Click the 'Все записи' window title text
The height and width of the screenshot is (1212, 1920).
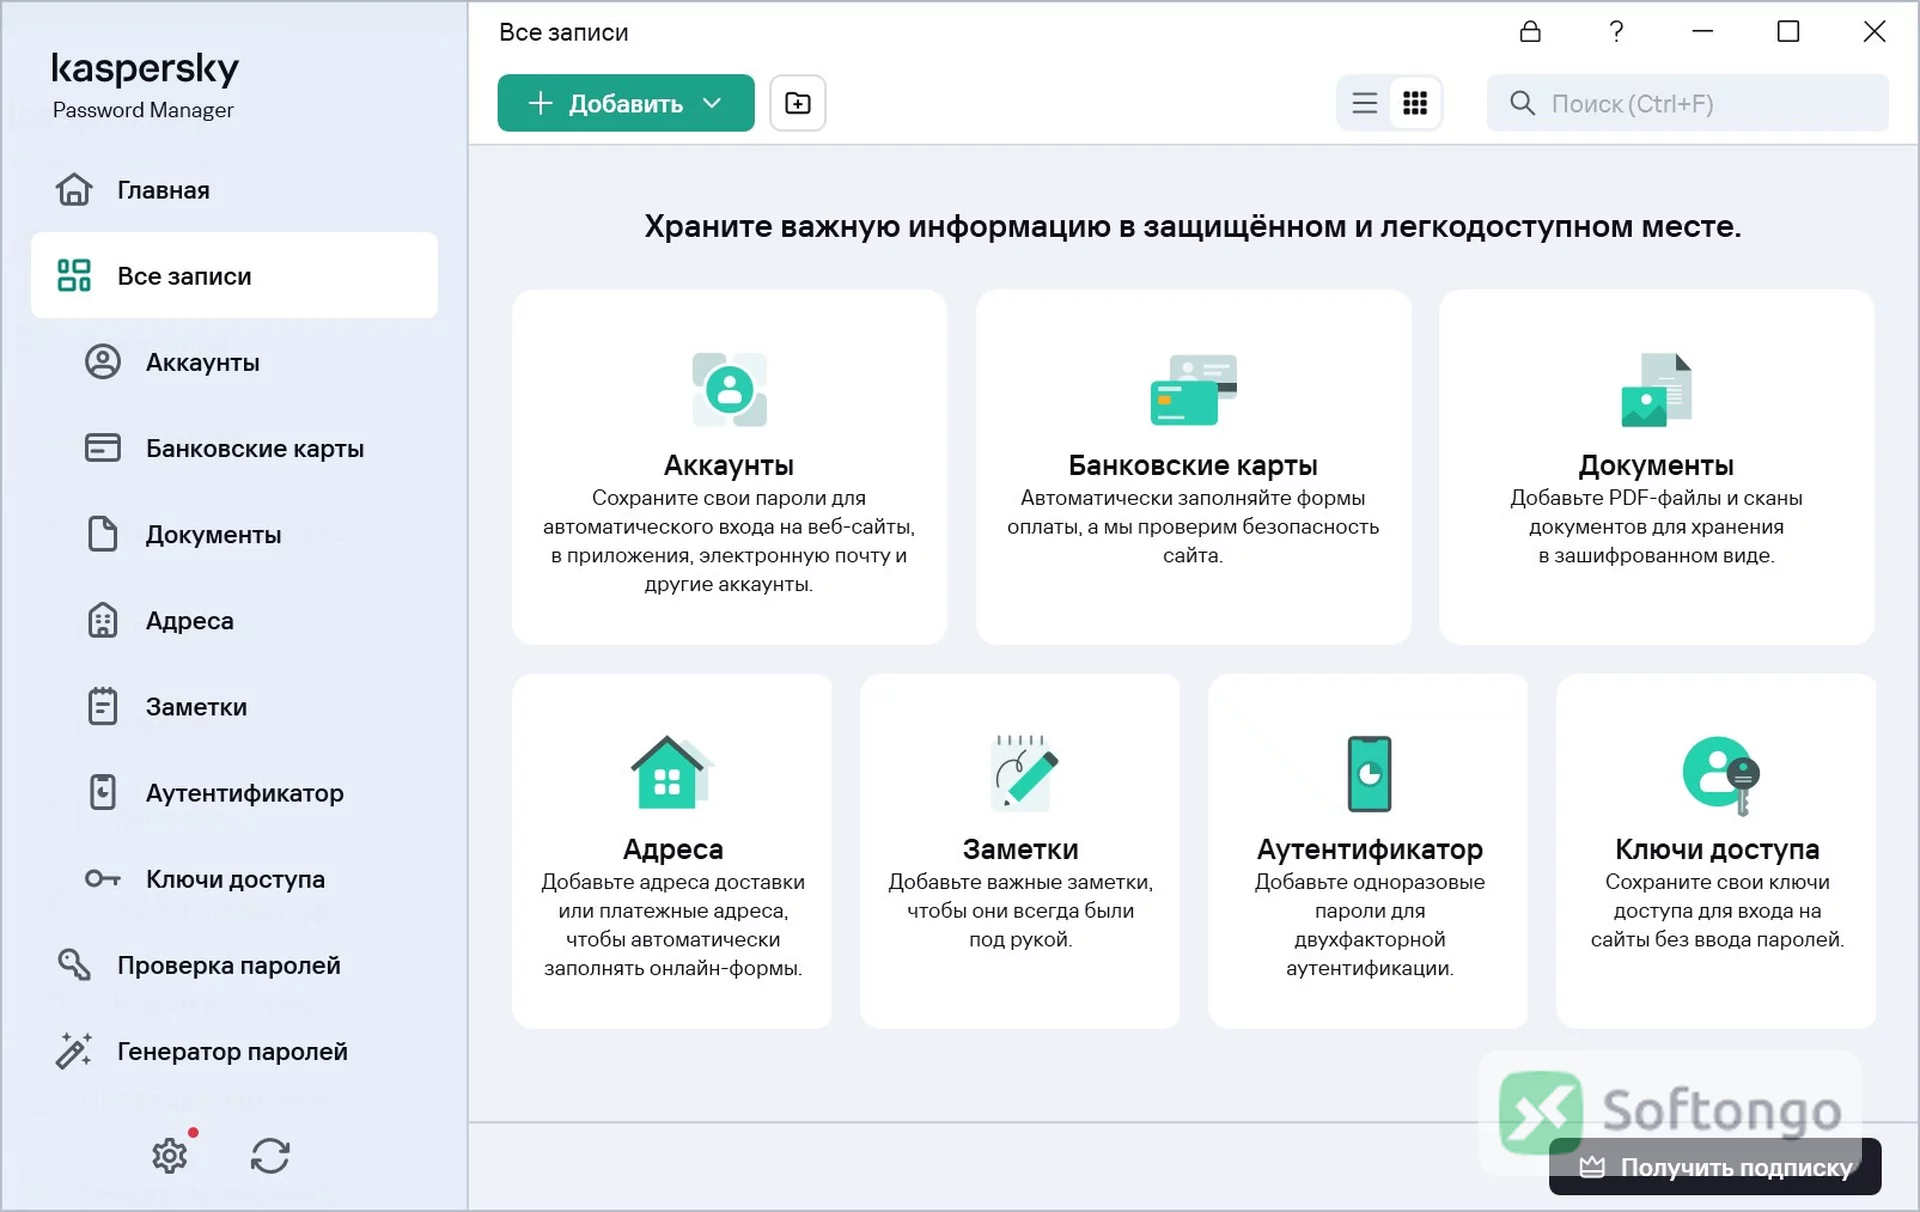(564, 32)
